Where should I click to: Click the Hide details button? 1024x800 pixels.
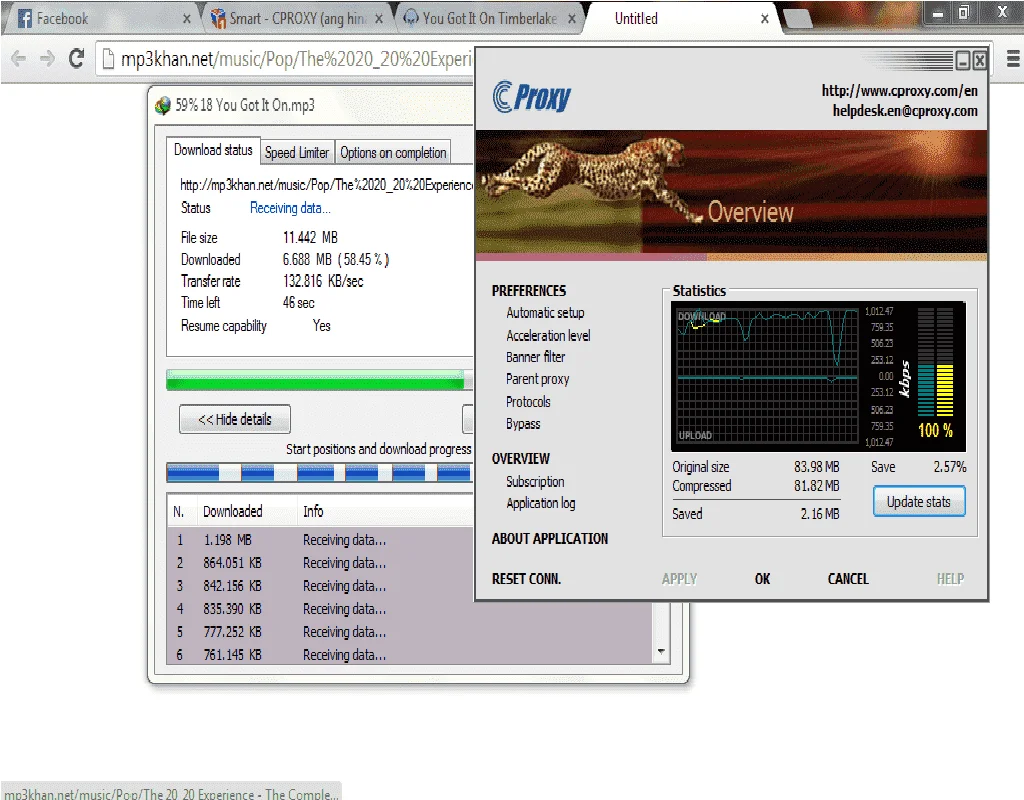(x=234, y=419)
